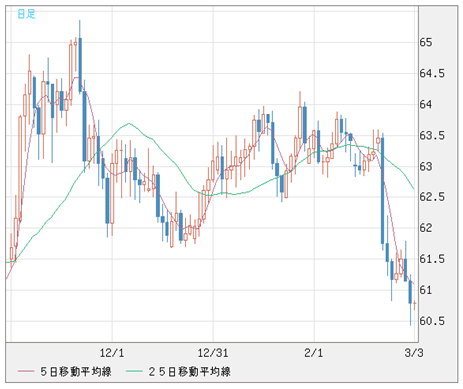Click the 63.5 price axis label
The height and width of the screenshot is (389, 463).
pos(432,136)
